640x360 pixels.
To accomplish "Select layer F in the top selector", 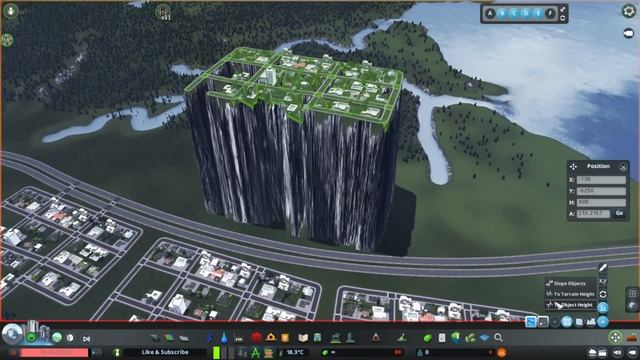I will click(550, 13).
